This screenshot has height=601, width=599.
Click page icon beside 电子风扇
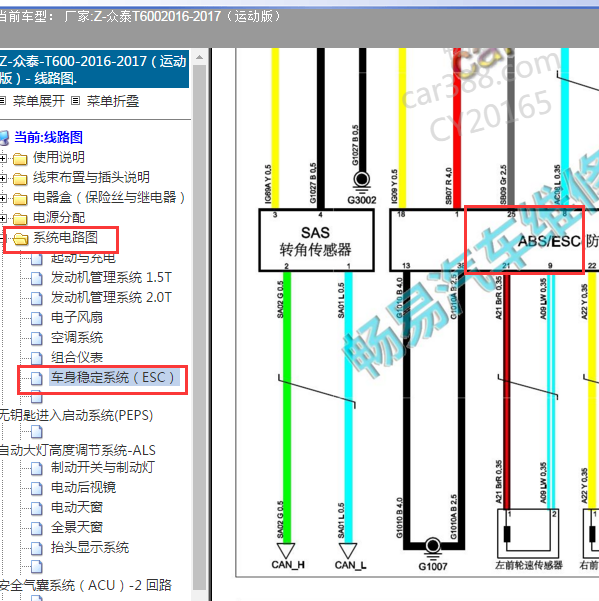[36, 318]
